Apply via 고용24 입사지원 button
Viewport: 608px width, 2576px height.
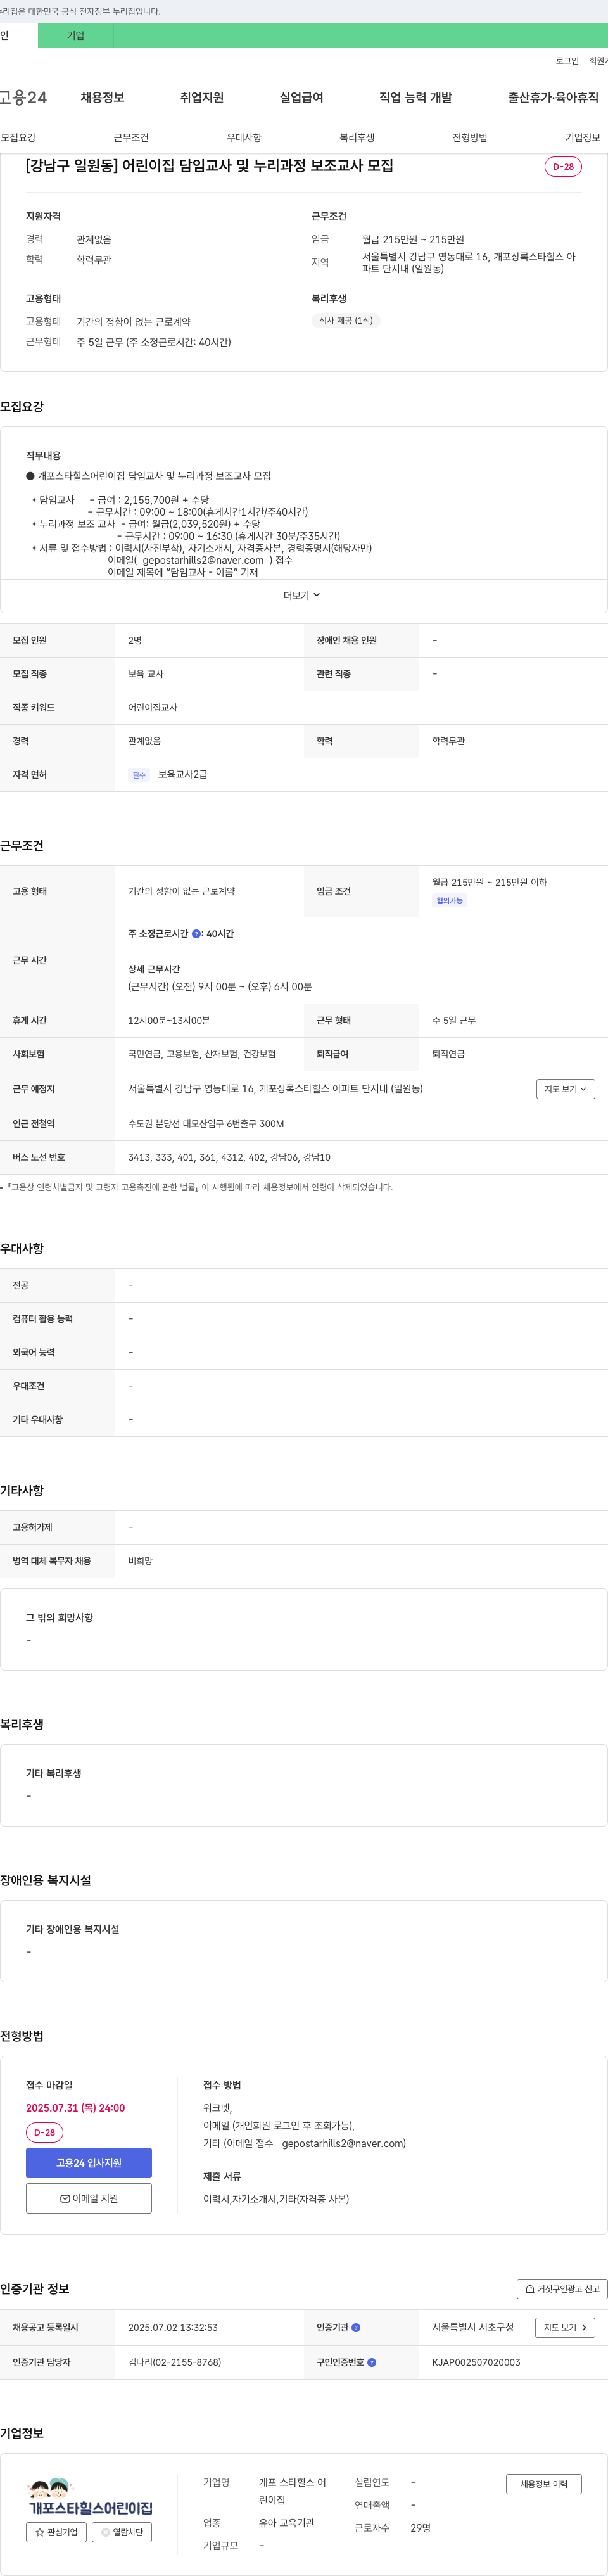click(89, 2163)
